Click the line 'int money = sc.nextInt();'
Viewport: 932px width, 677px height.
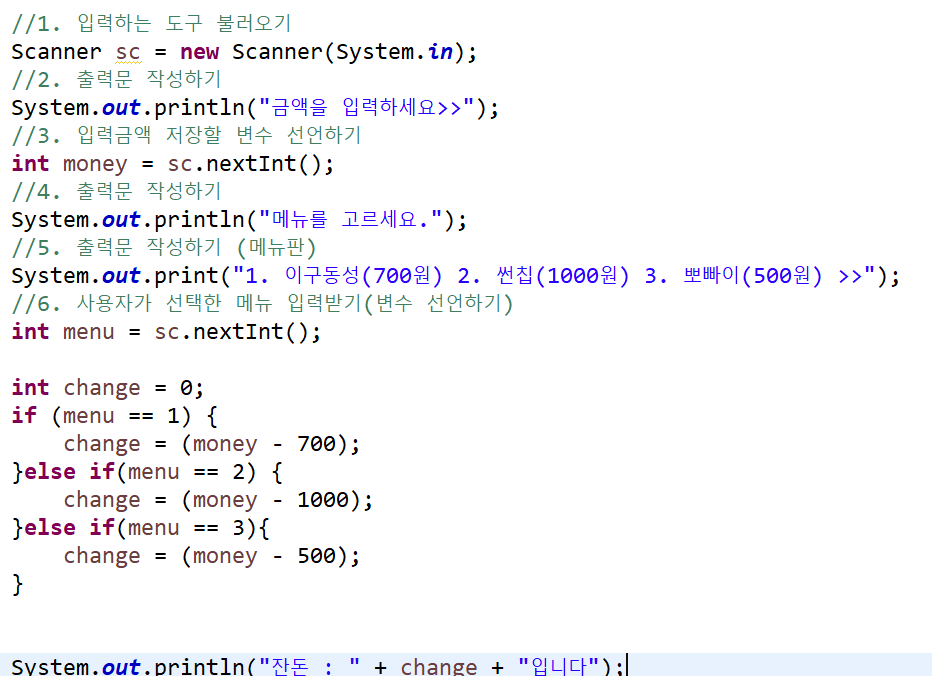(x=172, y=163)
